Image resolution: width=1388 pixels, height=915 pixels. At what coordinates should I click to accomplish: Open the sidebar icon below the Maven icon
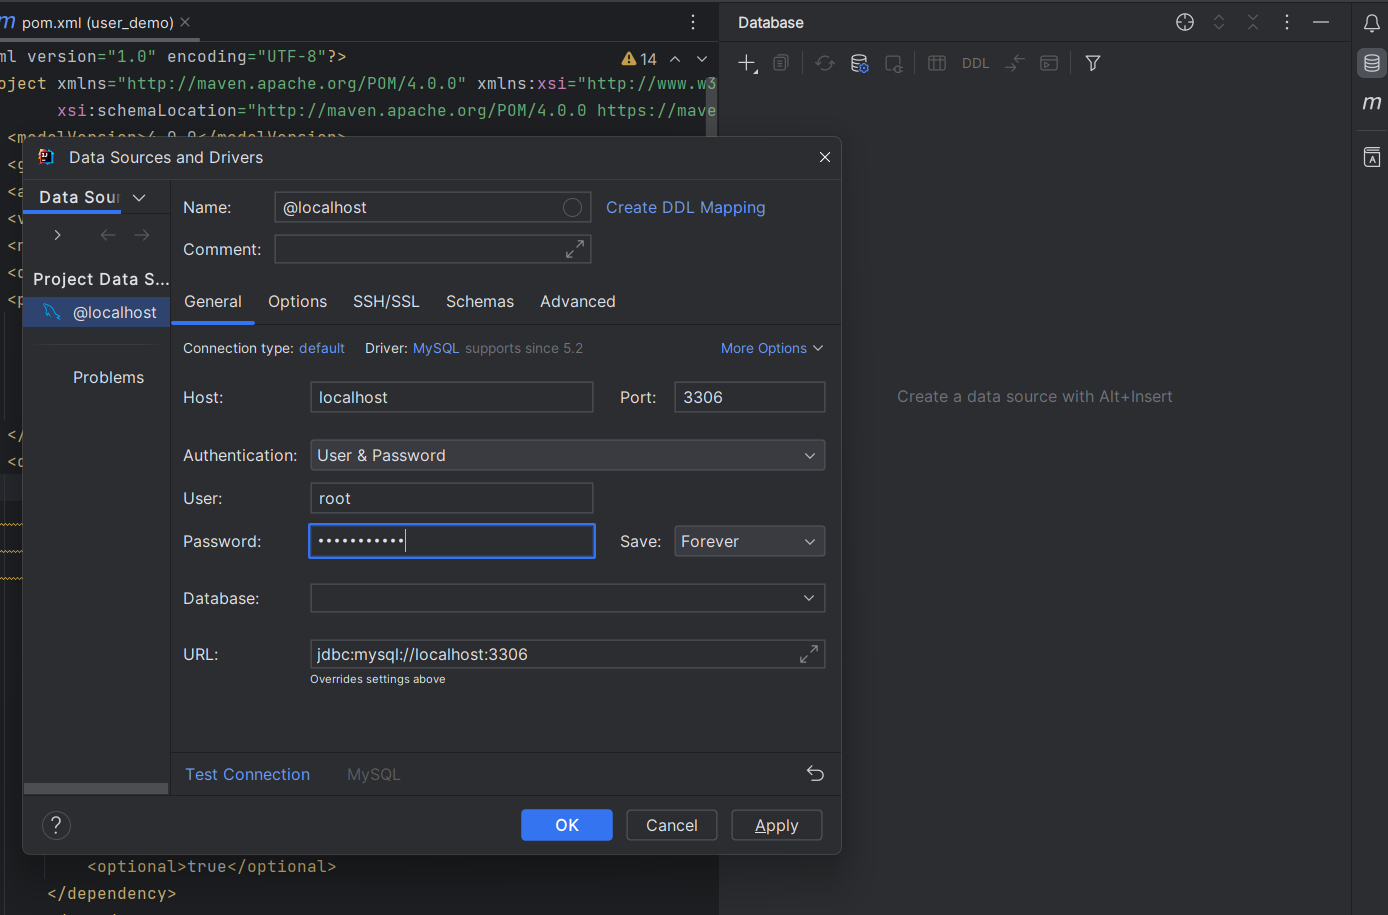click(1372, 157)
